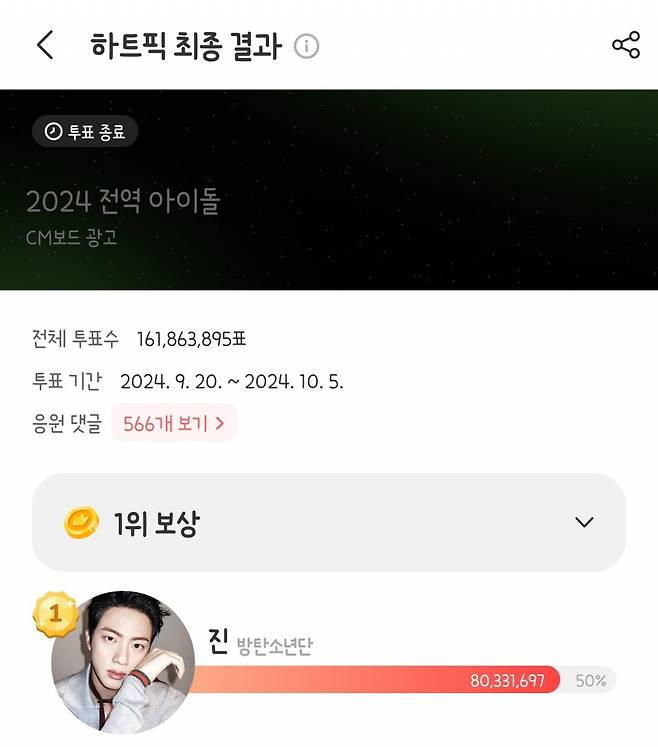The height and width of the screenshot is (747, 658).
Task: Open 진's profile photo thumbnail
Action: pyautogui.click(x=123, y=662)
